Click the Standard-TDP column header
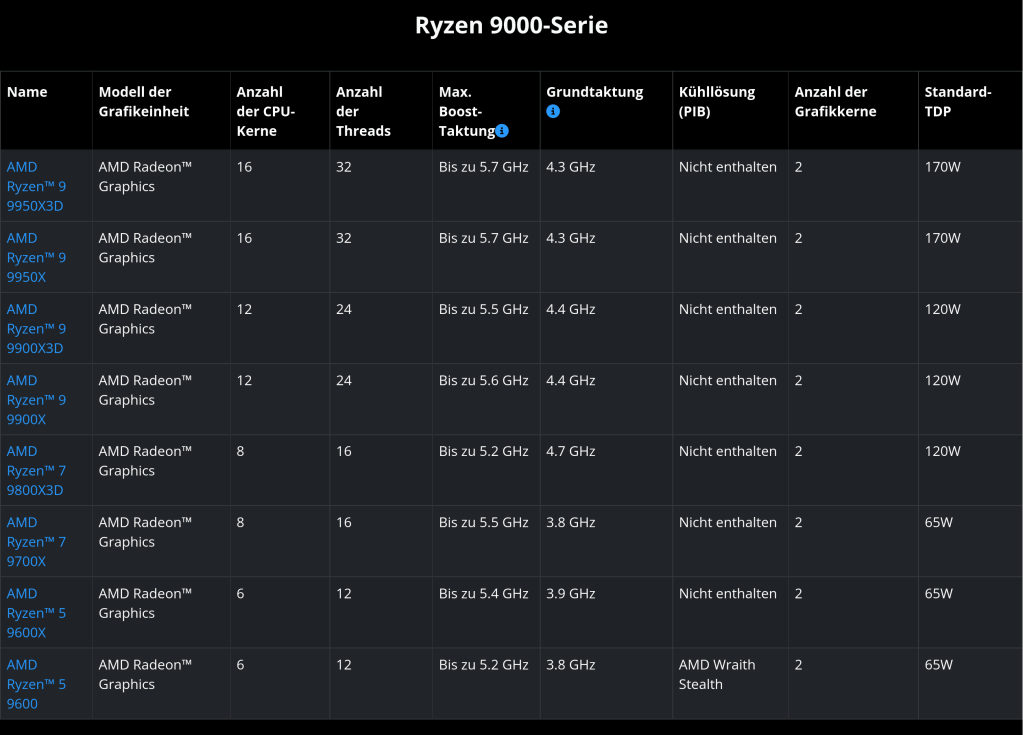The image size is (1023, 735). [x=957, y=101]
